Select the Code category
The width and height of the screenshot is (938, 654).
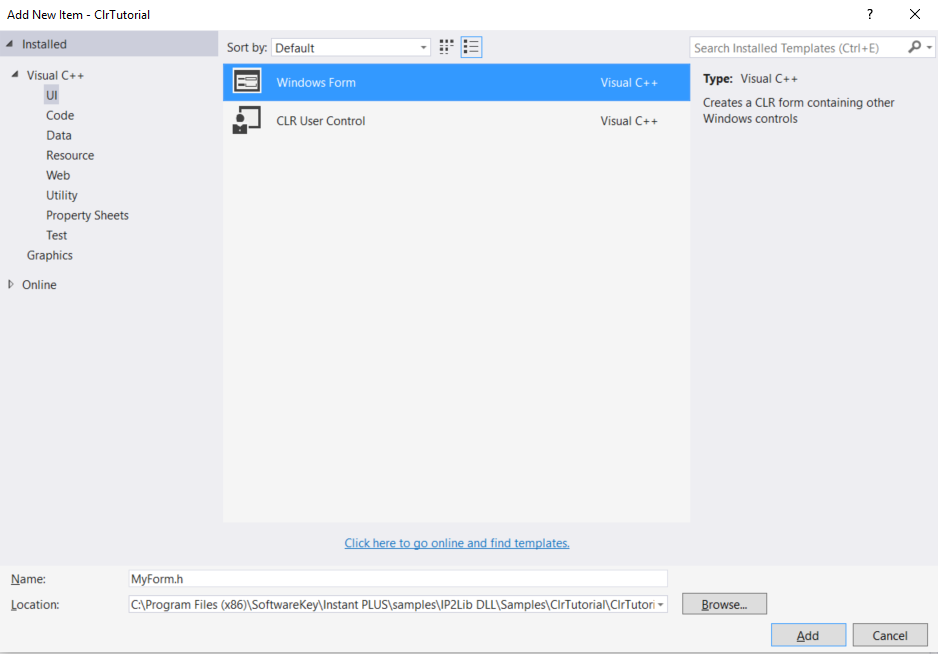(x=60, y=115)
